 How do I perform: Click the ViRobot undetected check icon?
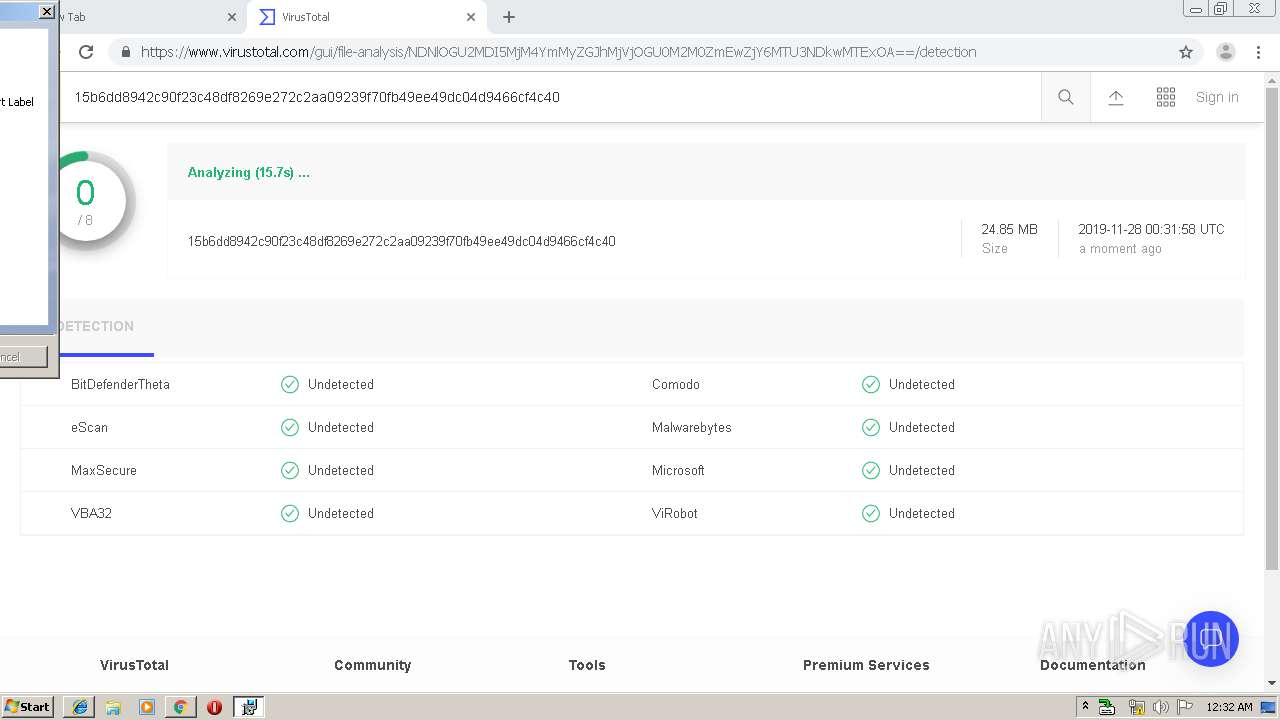(x=871, y=513)
